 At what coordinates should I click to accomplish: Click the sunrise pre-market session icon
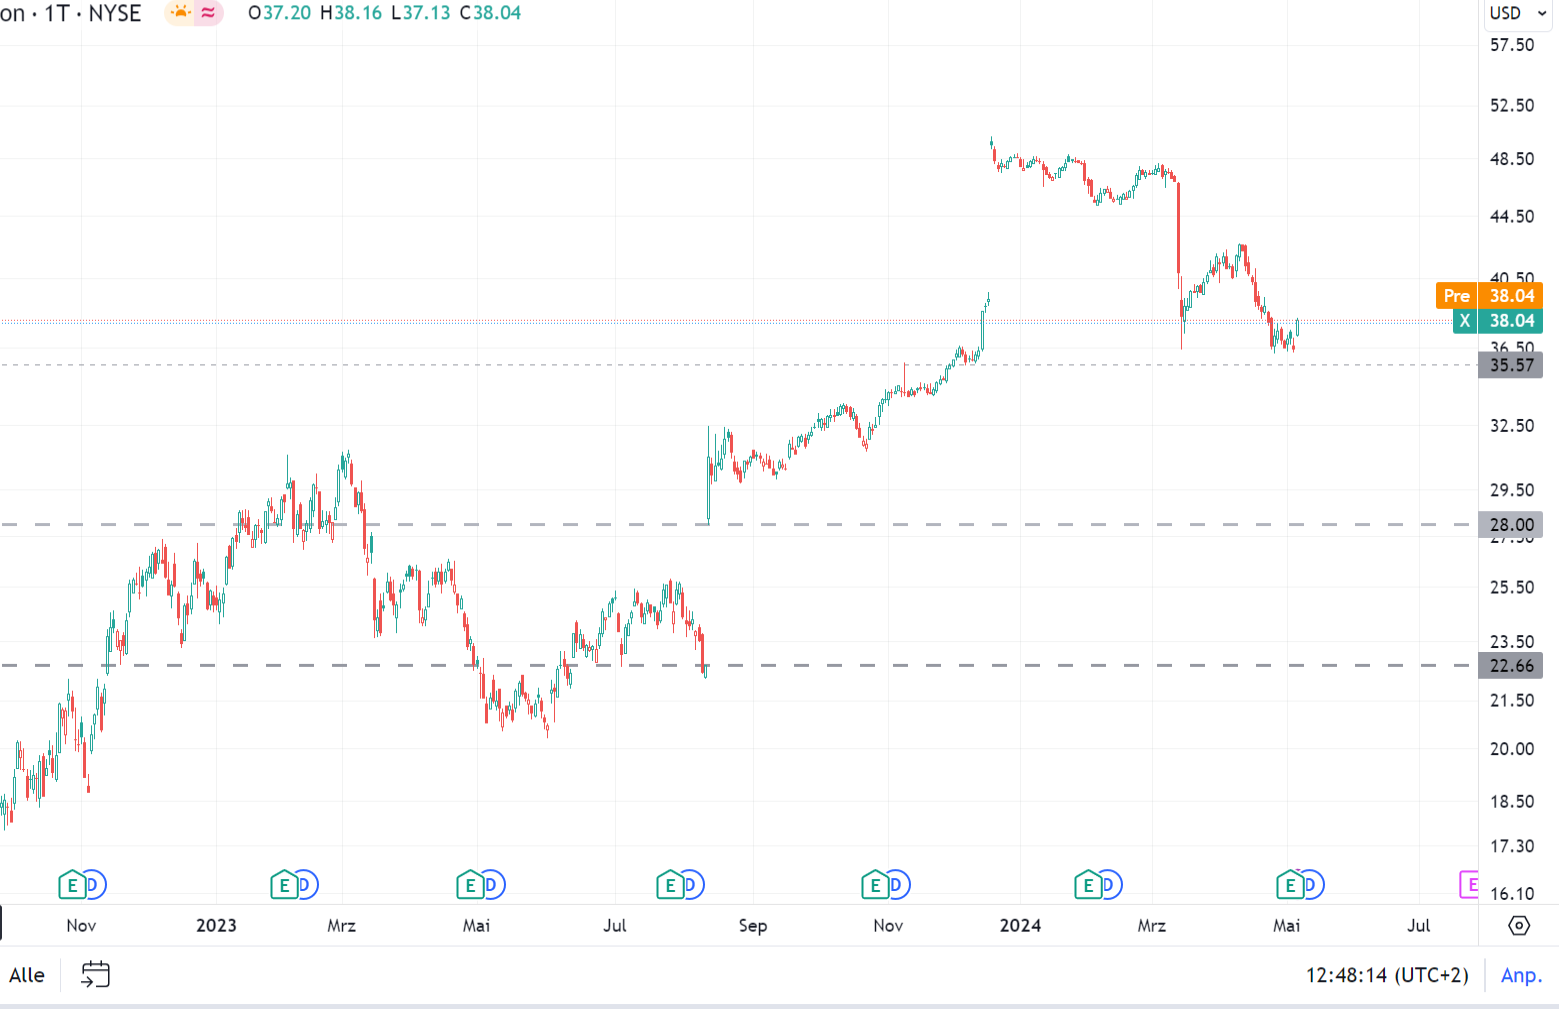179,13
